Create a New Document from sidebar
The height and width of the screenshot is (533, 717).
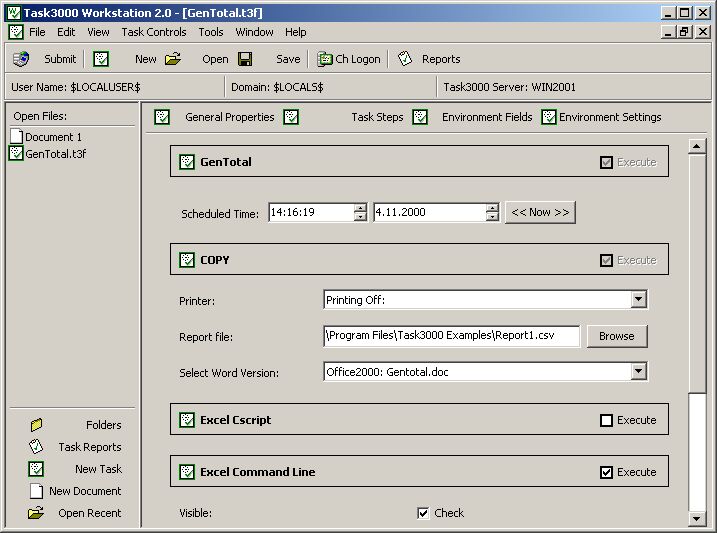point(37,491)
